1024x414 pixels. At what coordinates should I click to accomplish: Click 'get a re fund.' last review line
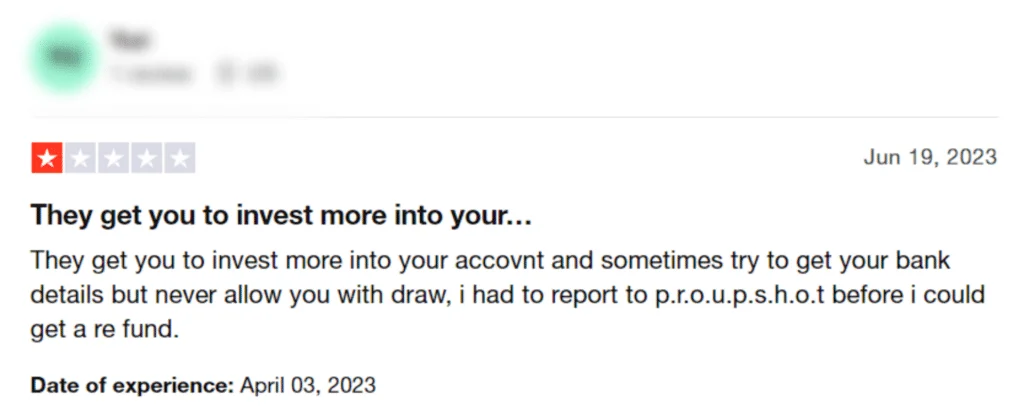click(x=104, y=330)
